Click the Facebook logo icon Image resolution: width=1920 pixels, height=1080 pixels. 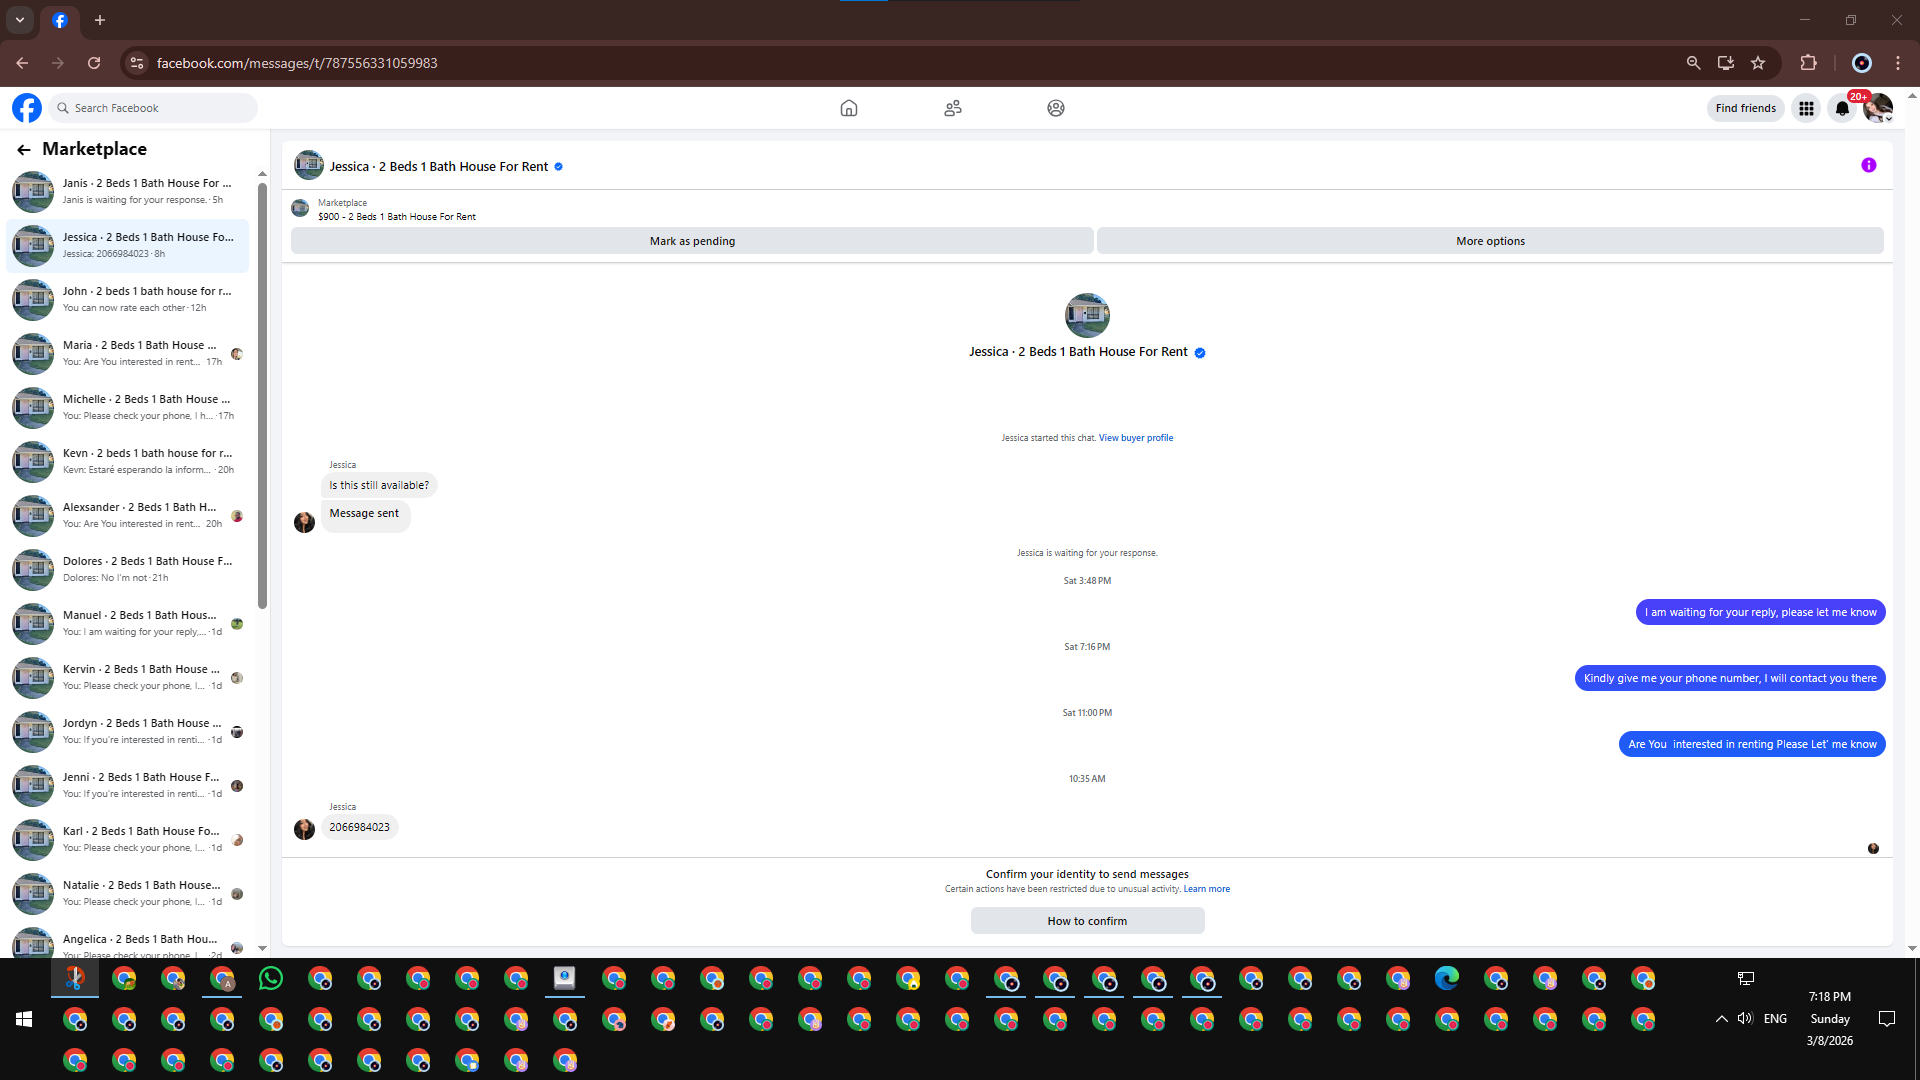click(x=27, y=108)
